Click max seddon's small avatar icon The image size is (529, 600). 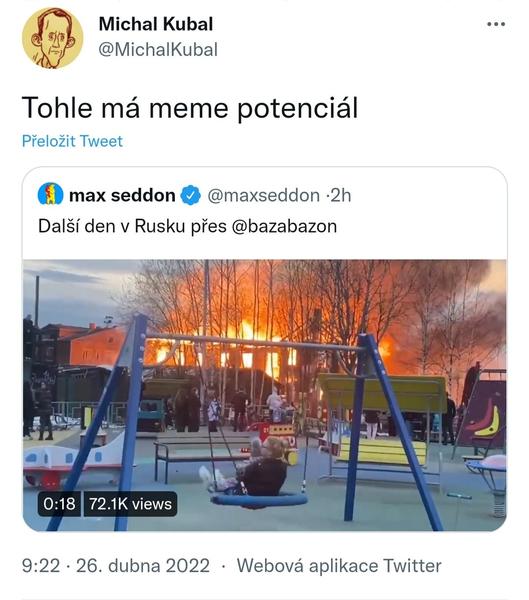(50, 194)
